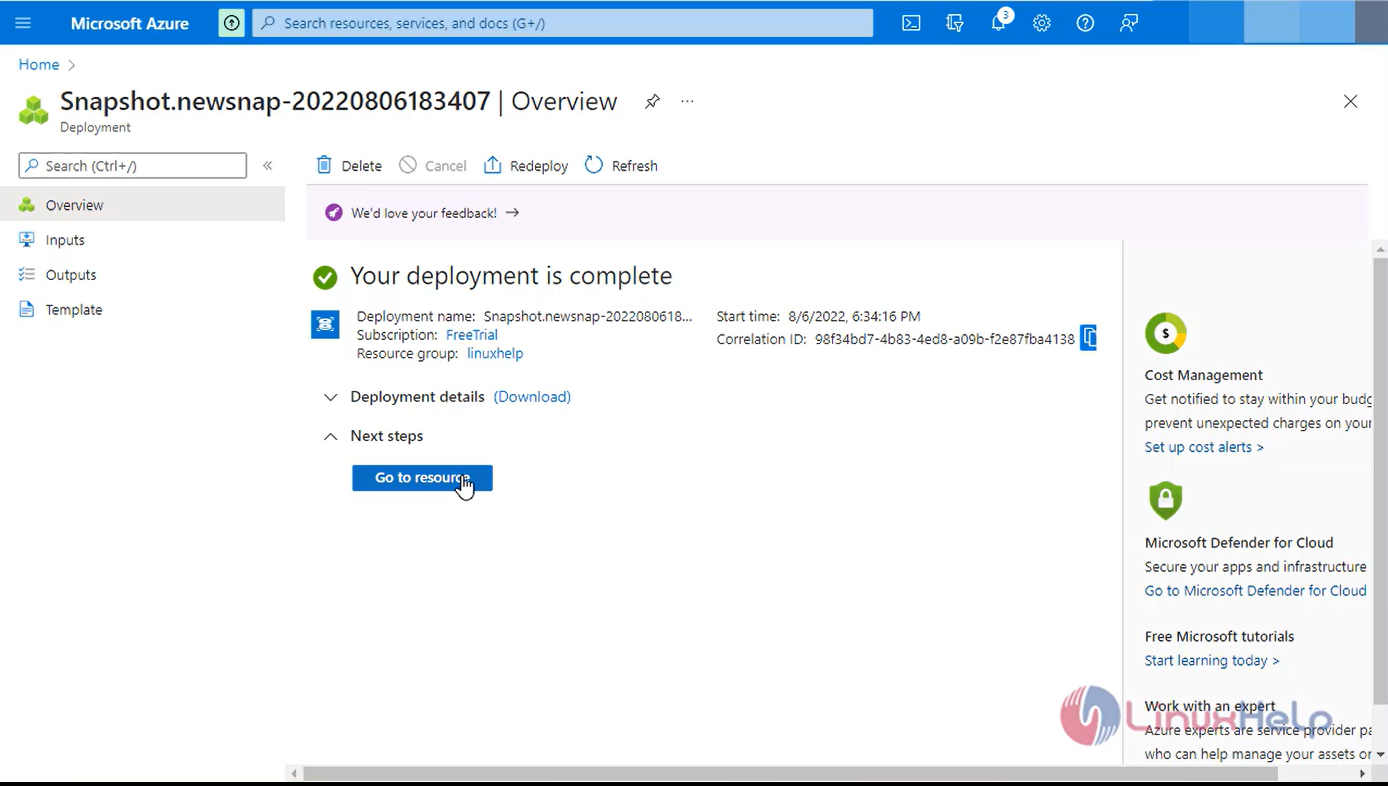
Task: Click the green deployment complete checkmark
Action: [x=325, y=277]
